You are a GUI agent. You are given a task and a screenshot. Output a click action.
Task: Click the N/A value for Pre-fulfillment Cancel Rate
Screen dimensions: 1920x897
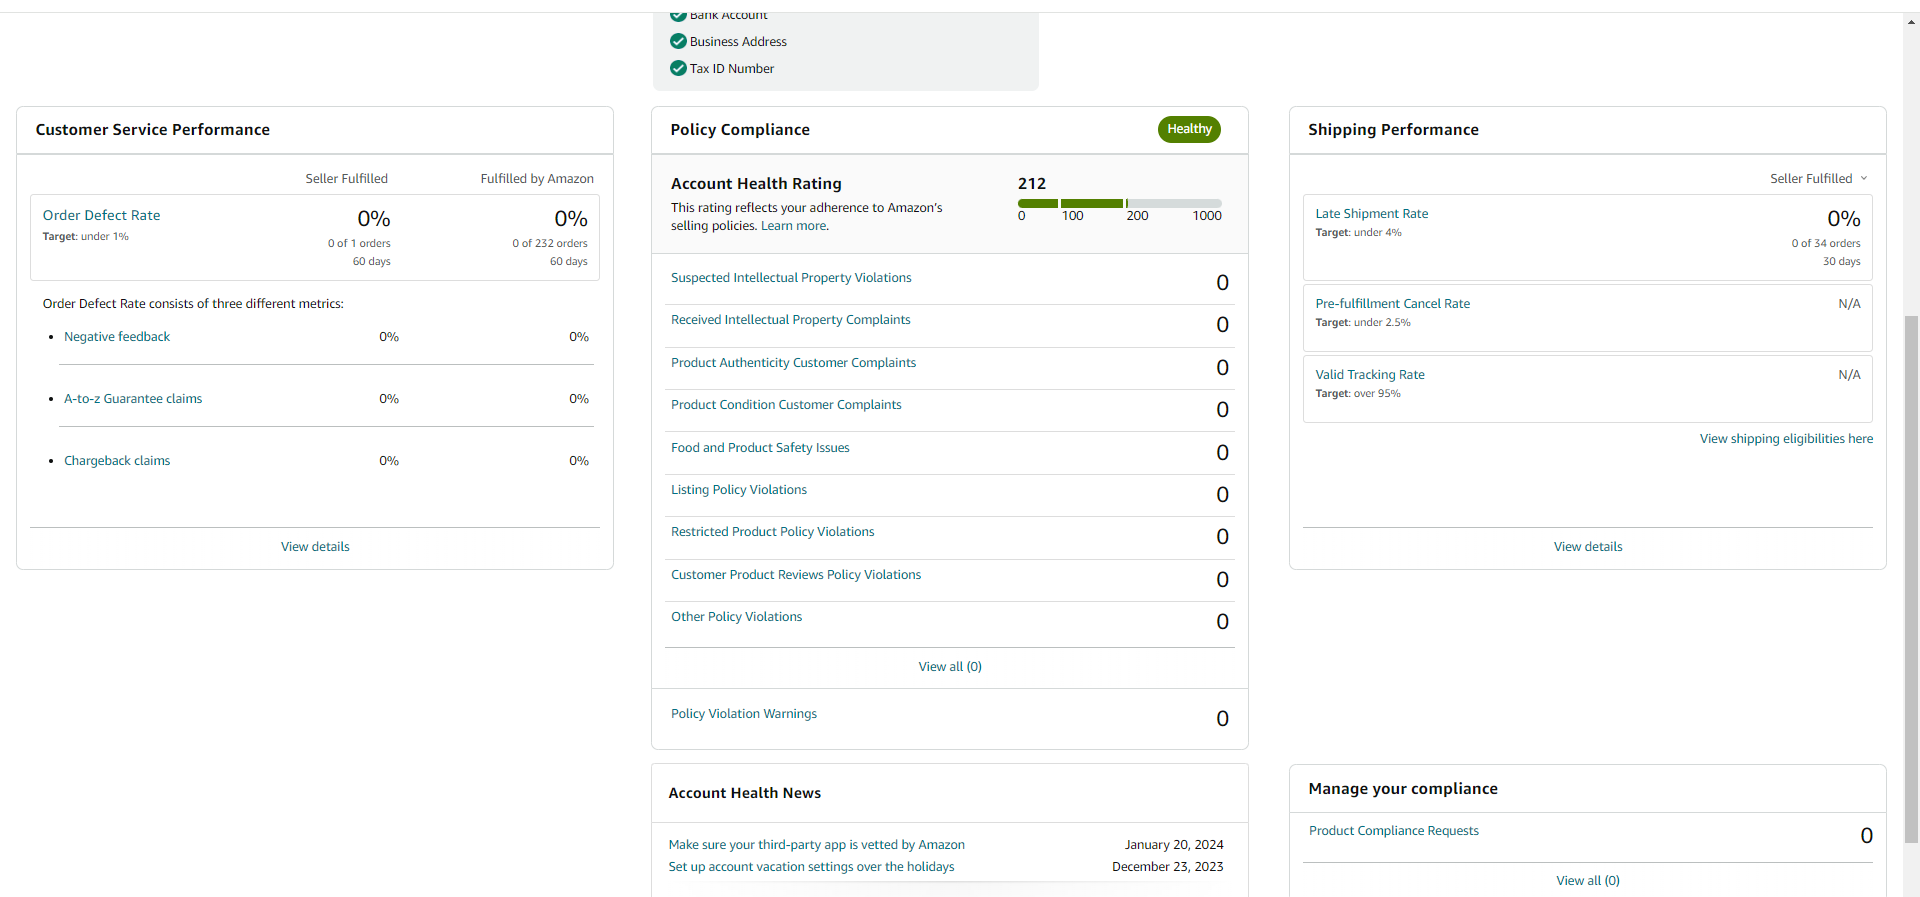(x=1849, y=304)
